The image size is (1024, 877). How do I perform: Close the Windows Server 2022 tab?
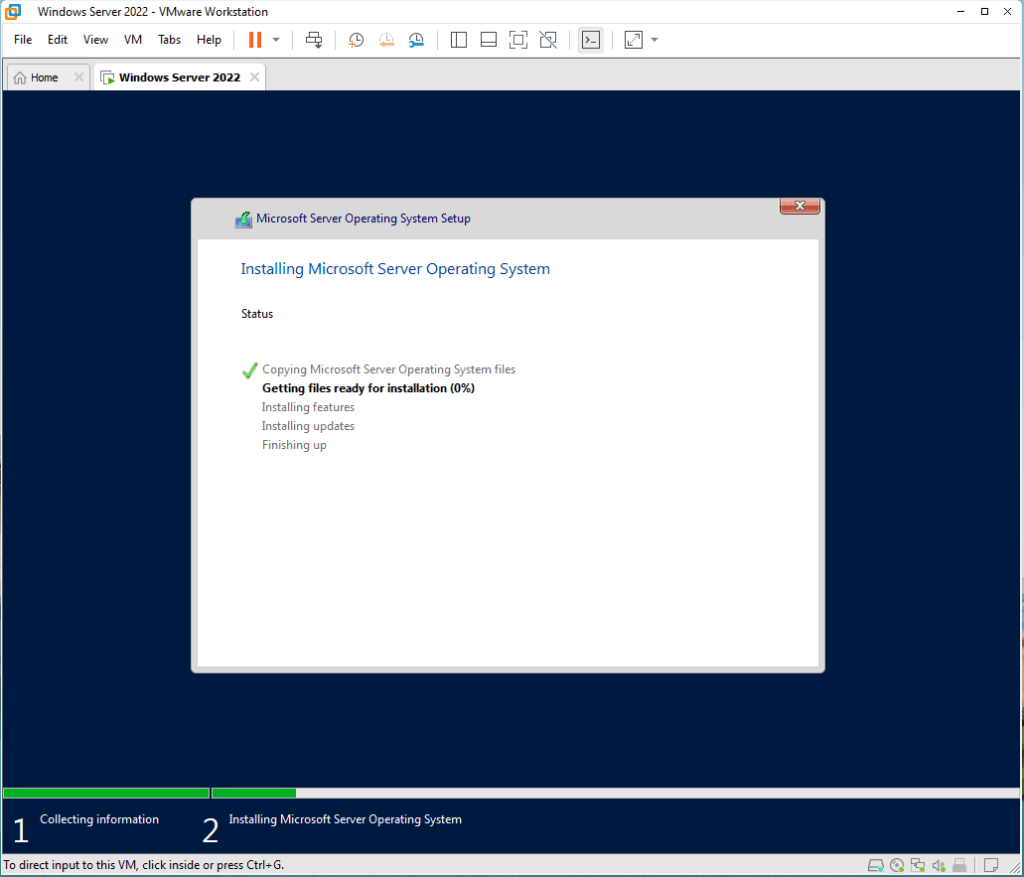(255, 77)
